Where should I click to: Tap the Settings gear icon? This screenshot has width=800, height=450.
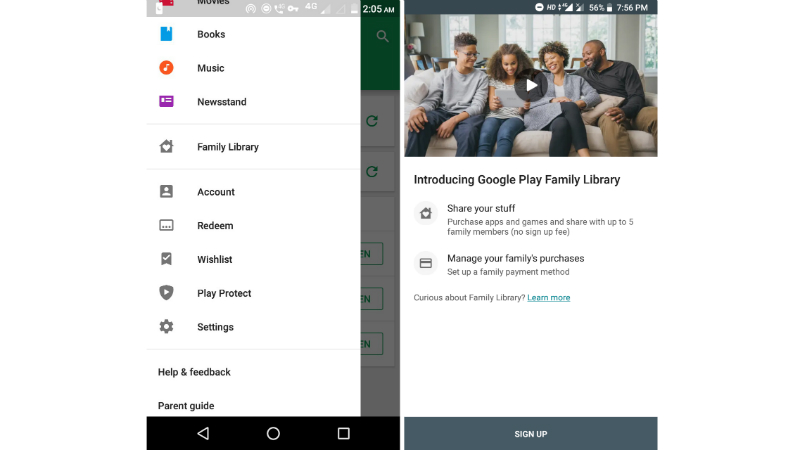click(x=166, y=327)
